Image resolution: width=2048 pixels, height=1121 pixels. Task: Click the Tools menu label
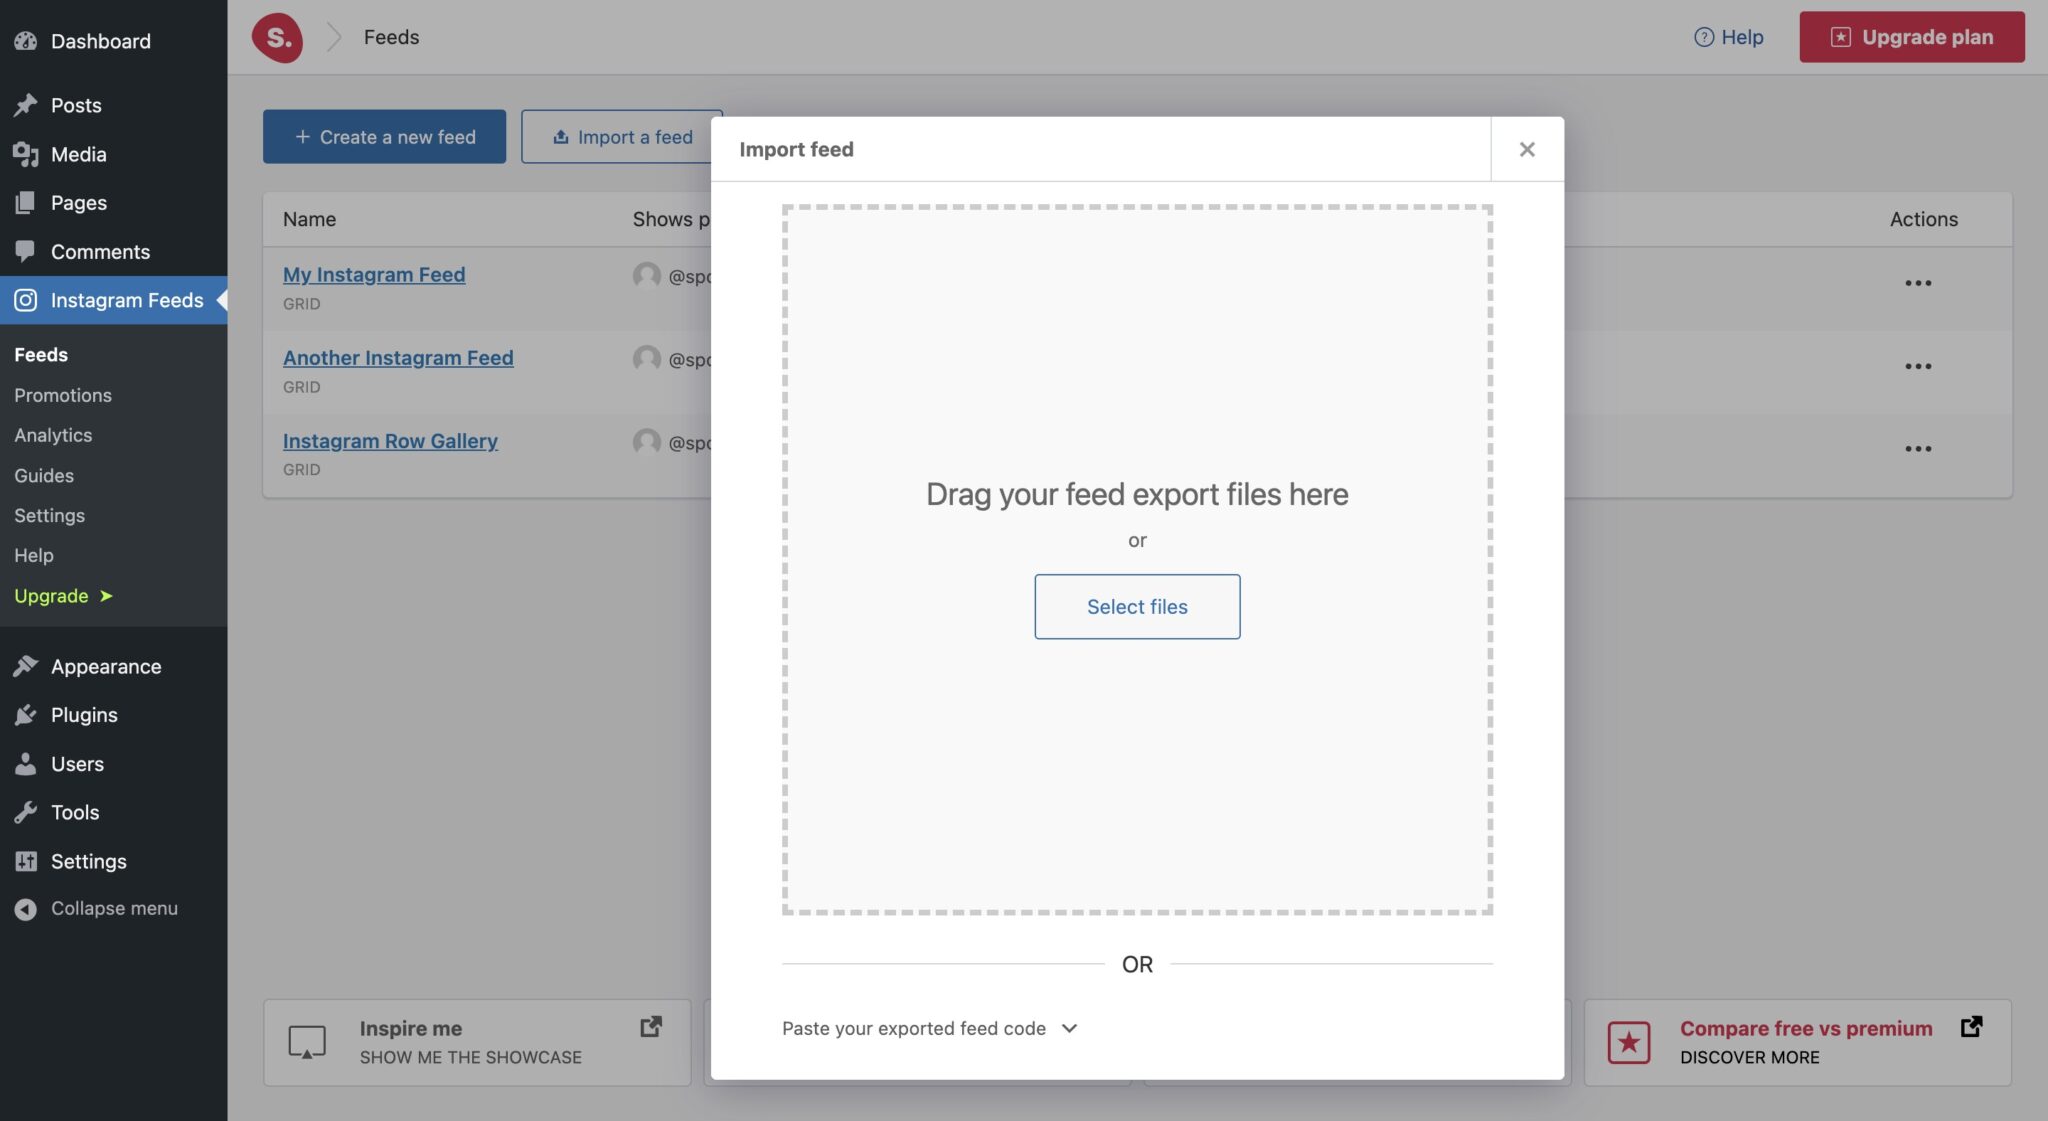(x=75, y=812)
